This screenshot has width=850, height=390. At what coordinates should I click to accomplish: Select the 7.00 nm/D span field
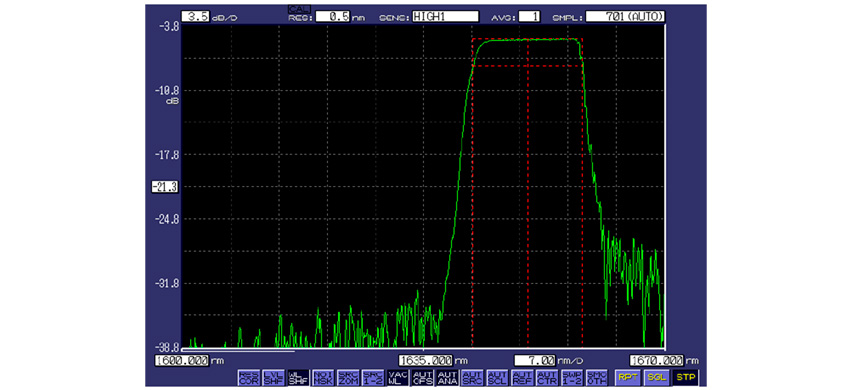[535, 360]
